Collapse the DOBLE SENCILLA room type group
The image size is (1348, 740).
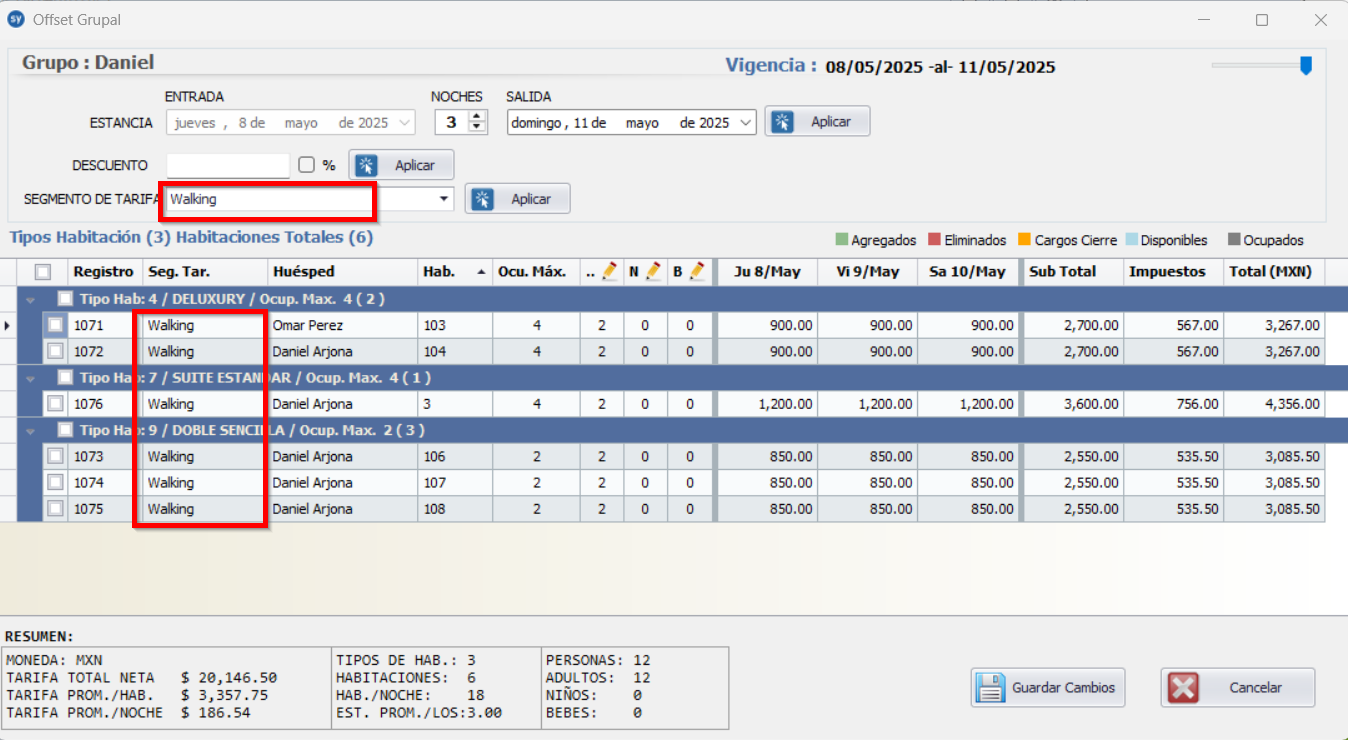point(30,430)
